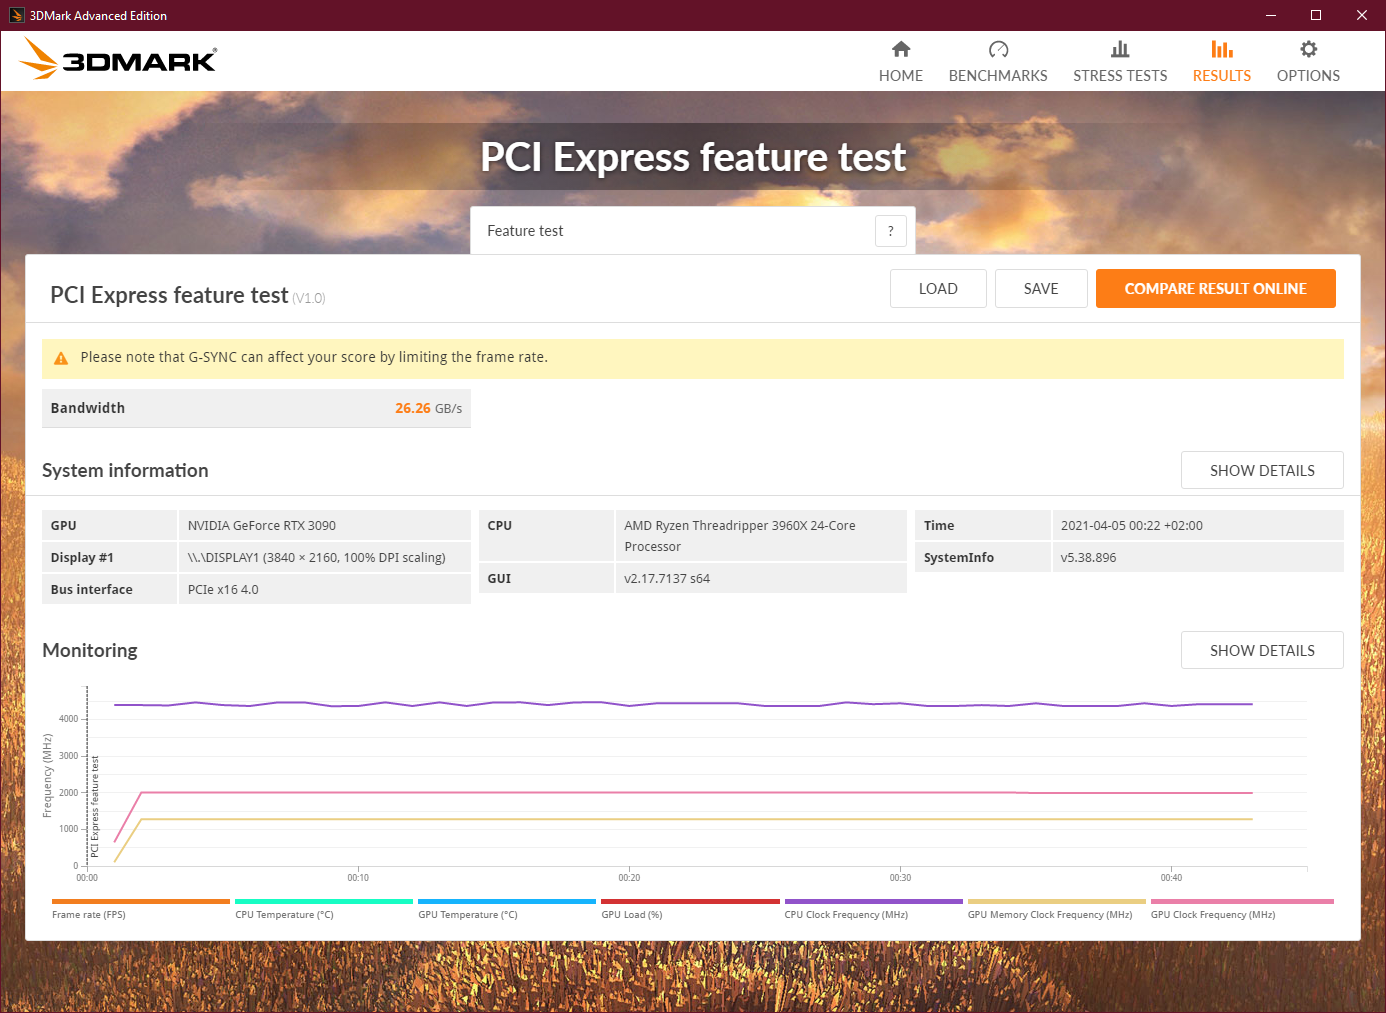Click the Bandwidth 26.26 GB/s value
The height and width of the screenshot is (1013, 1386).
coord(428,408)
